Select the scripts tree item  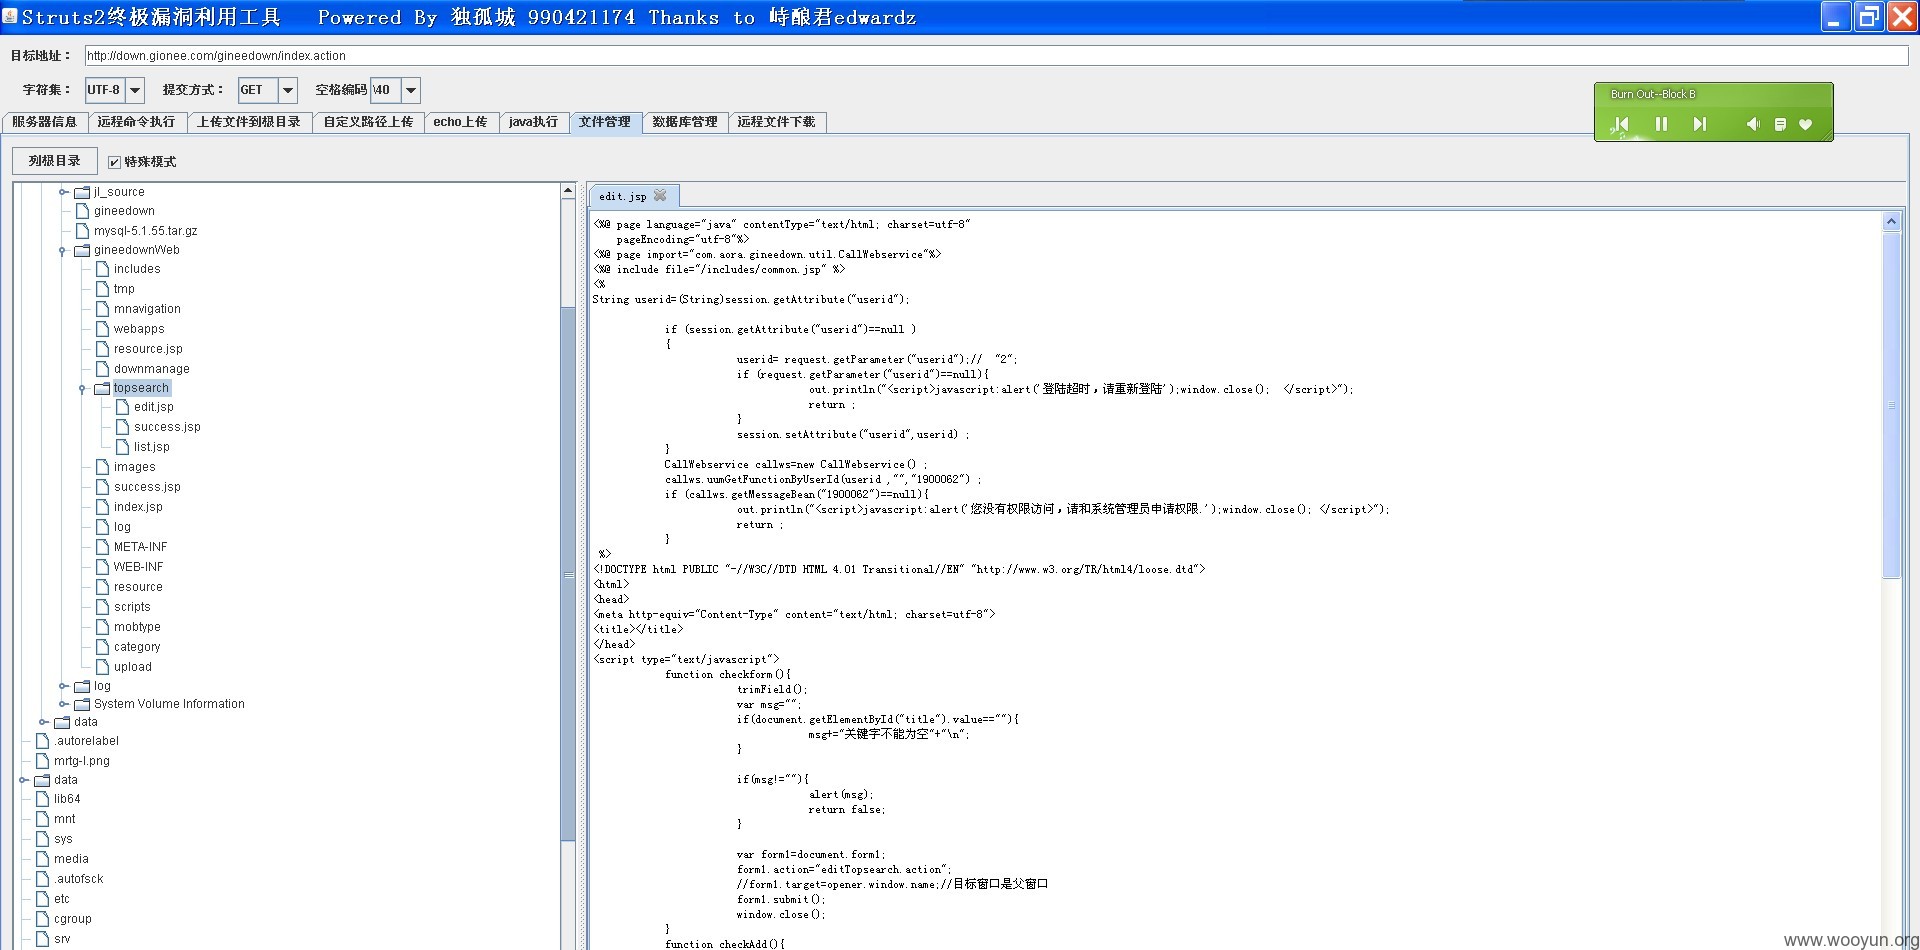click(132, 607)
